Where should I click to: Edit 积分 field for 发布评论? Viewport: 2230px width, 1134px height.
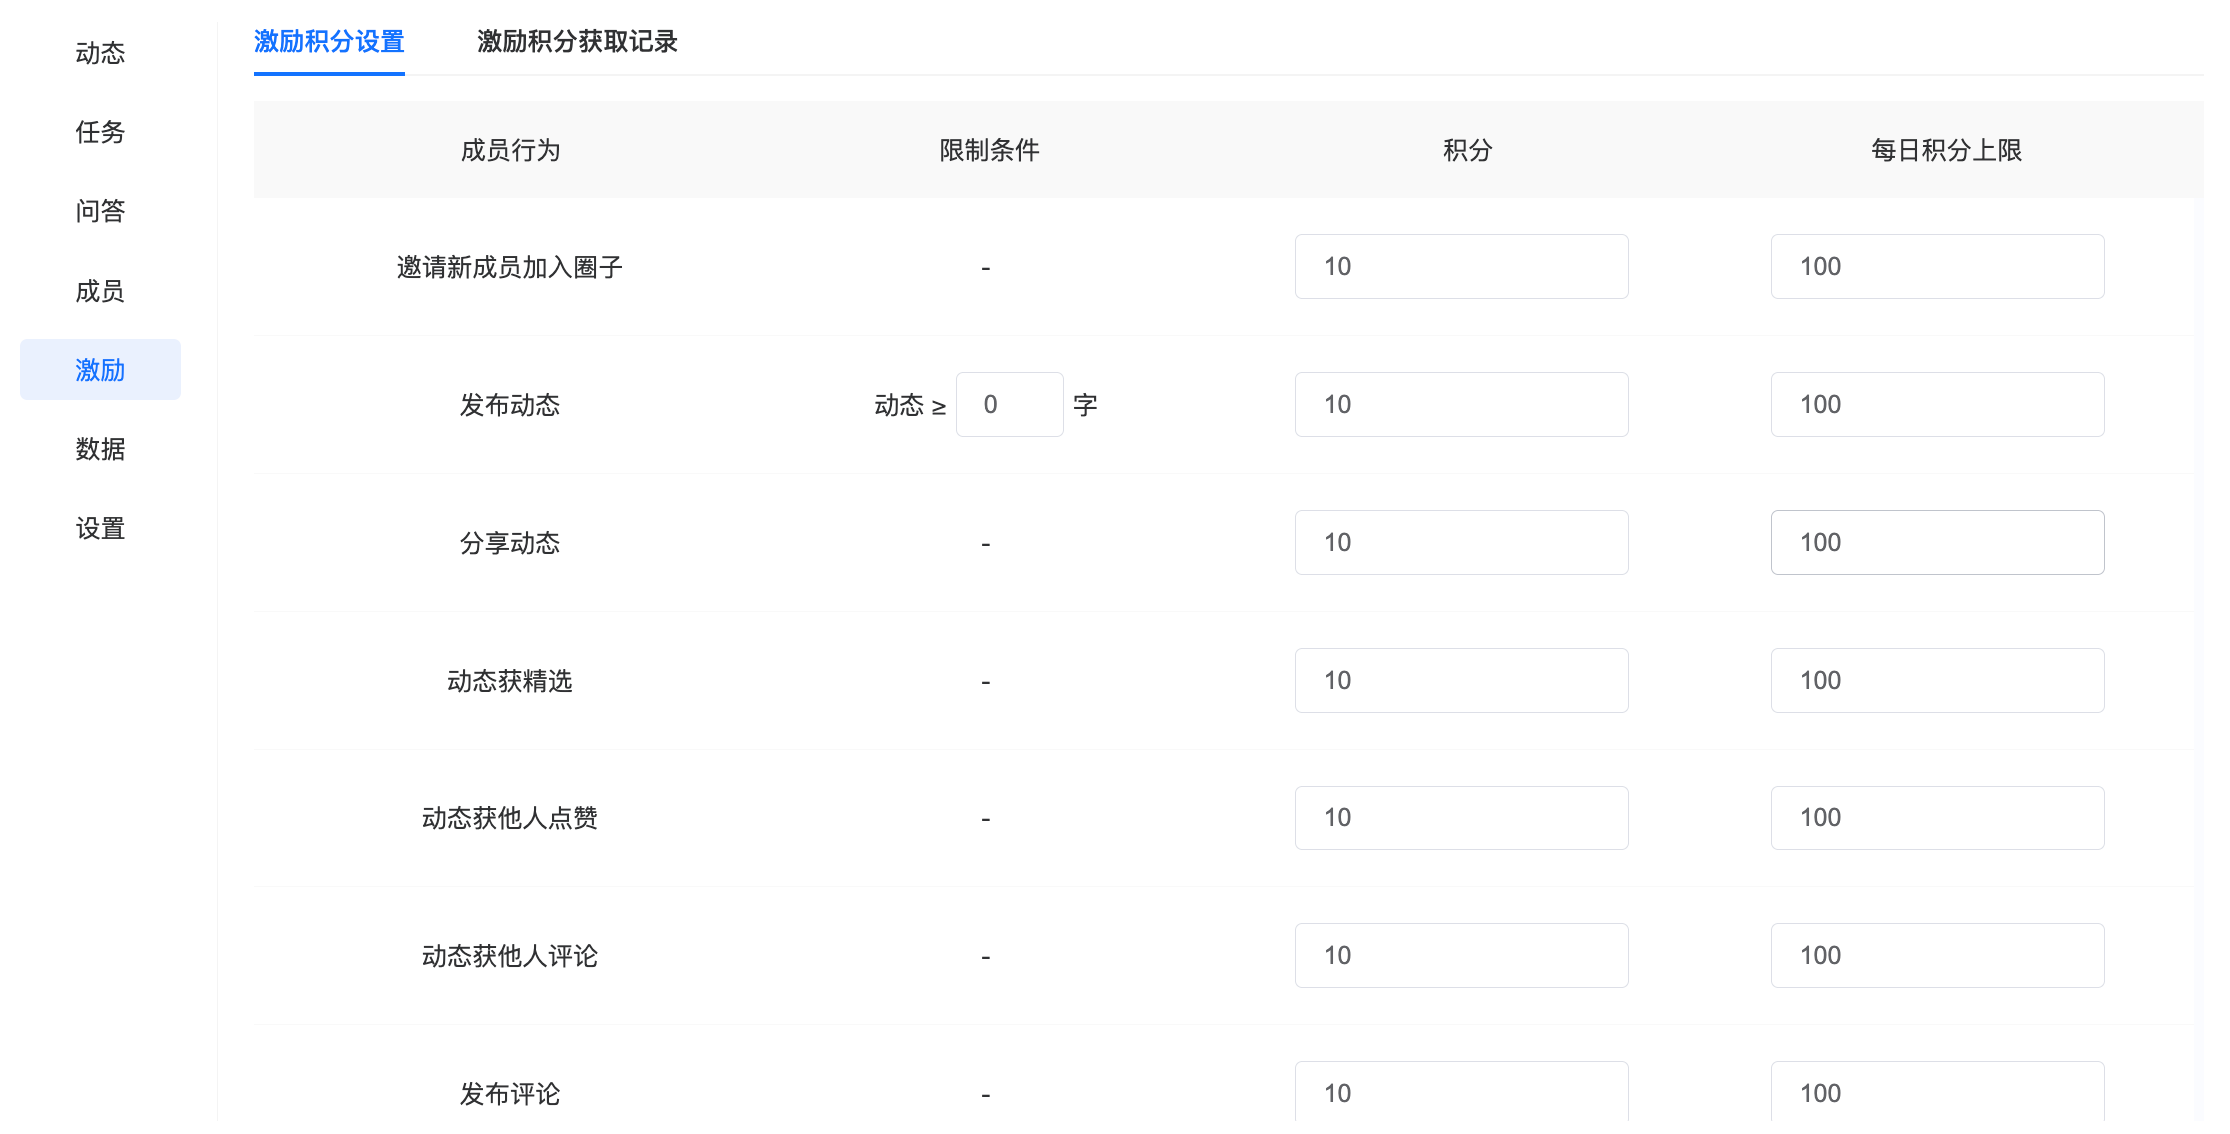pyautogui.click(x=1461, y=1093)
